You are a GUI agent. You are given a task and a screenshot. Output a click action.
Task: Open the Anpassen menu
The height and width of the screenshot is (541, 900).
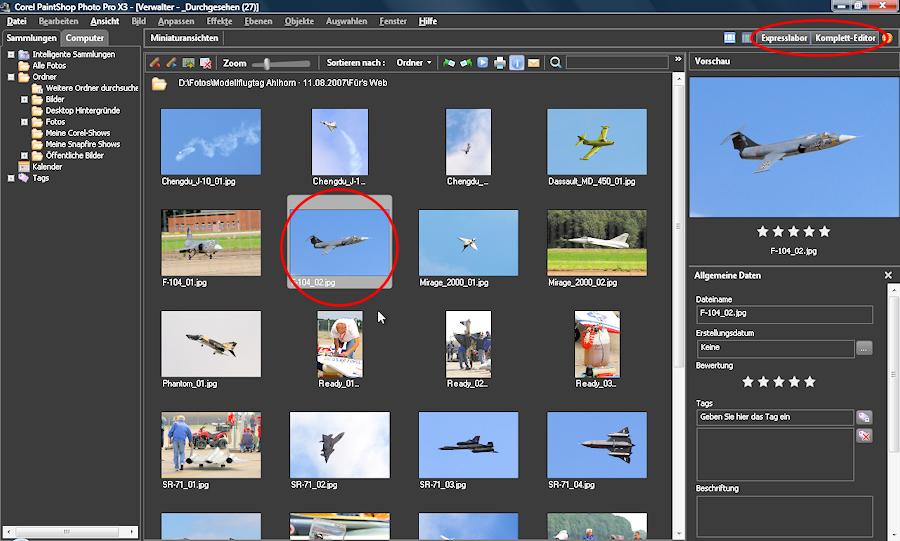coord(176,21)
